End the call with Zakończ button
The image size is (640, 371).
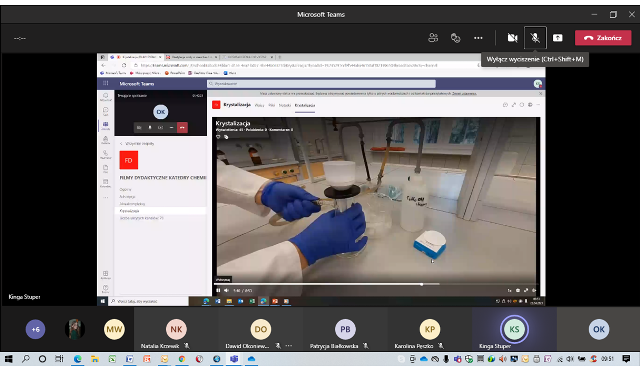click(603, 38)
